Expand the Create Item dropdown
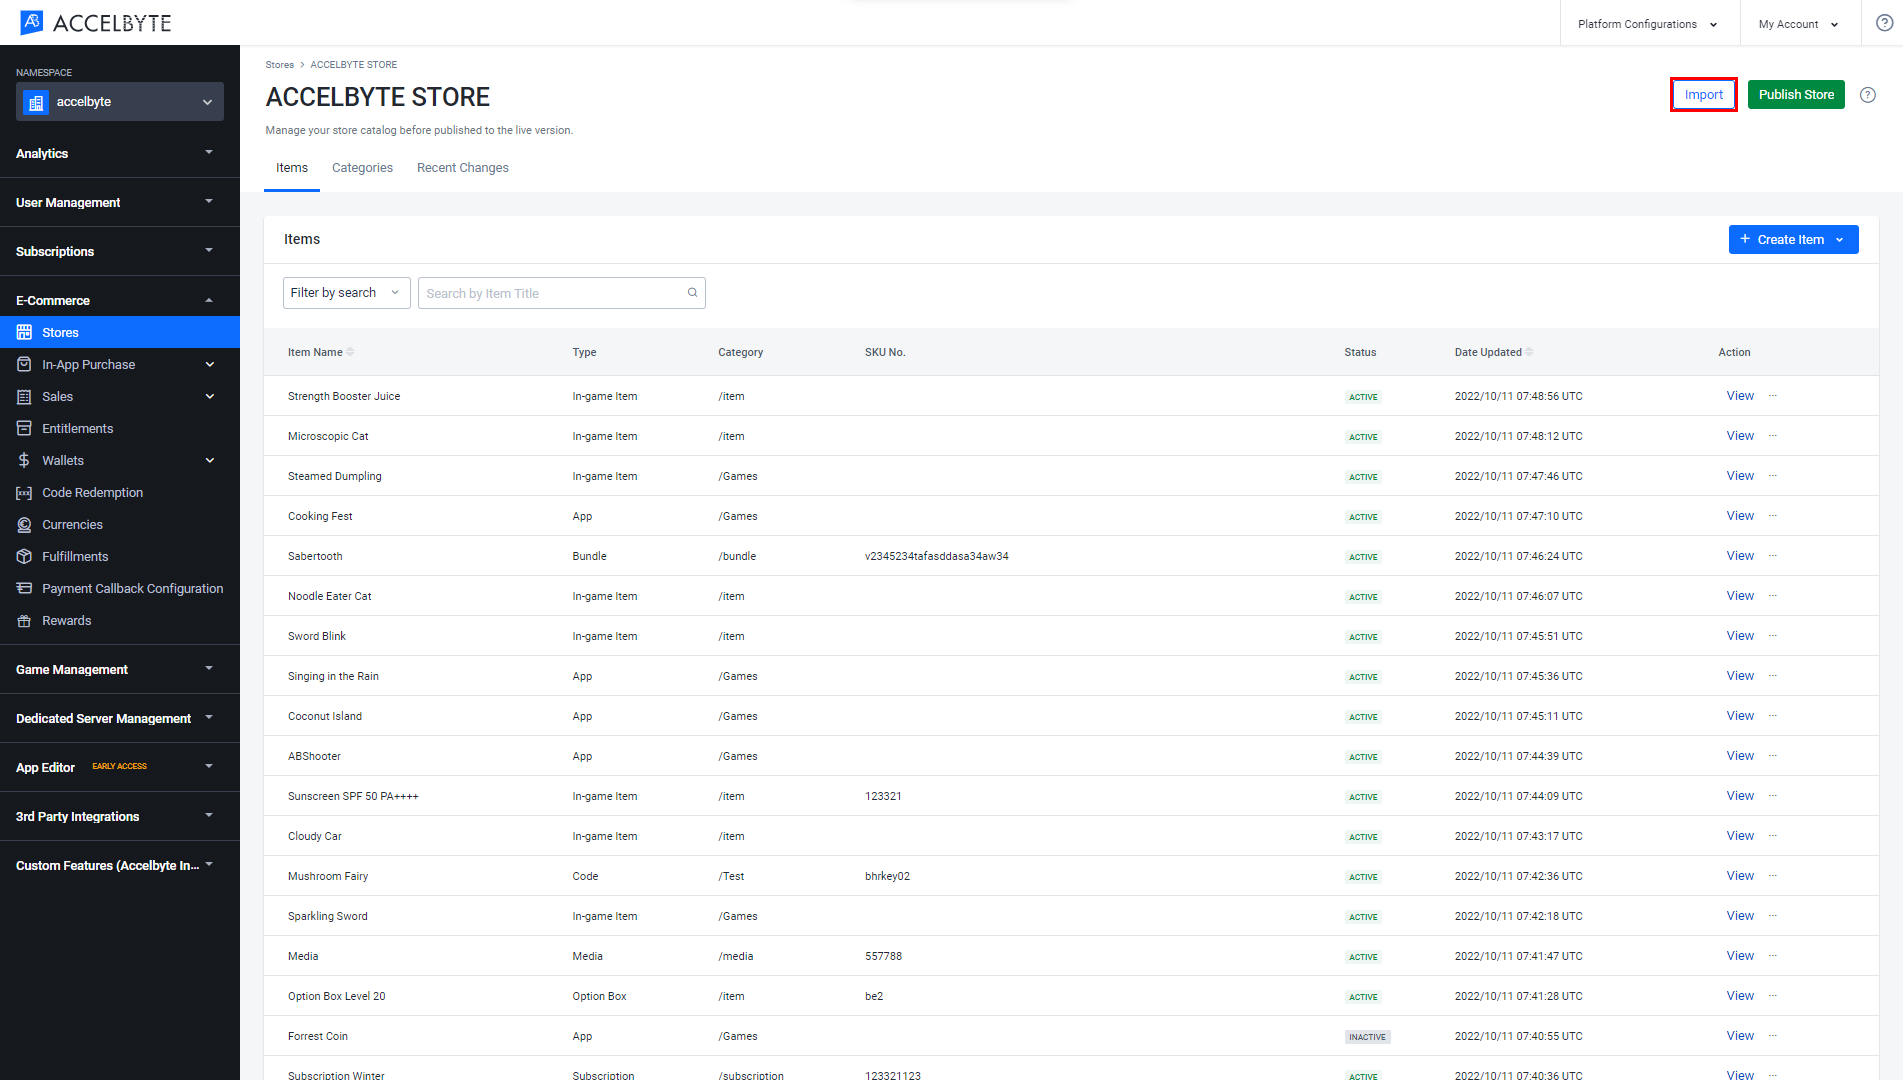Viewport: 1903px width, 1080px height. (x=1793, y=240)
